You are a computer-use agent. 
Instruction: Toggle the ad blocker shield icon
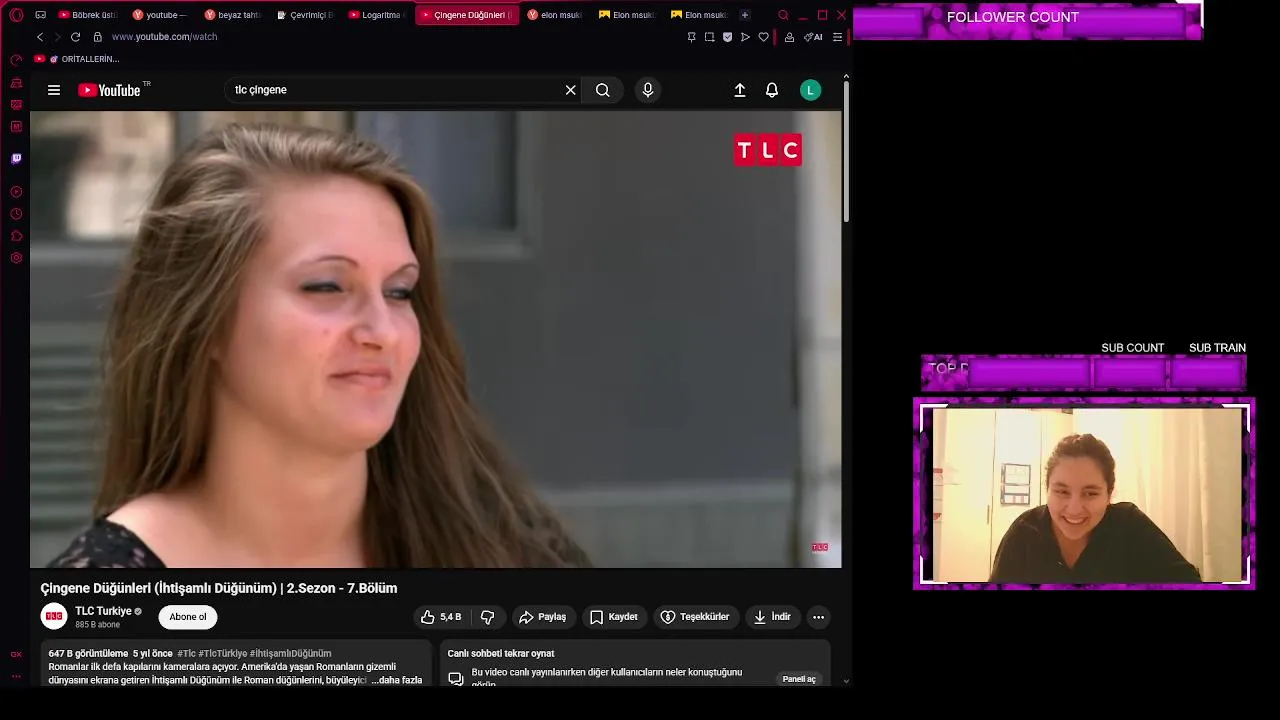coord(727,37)
